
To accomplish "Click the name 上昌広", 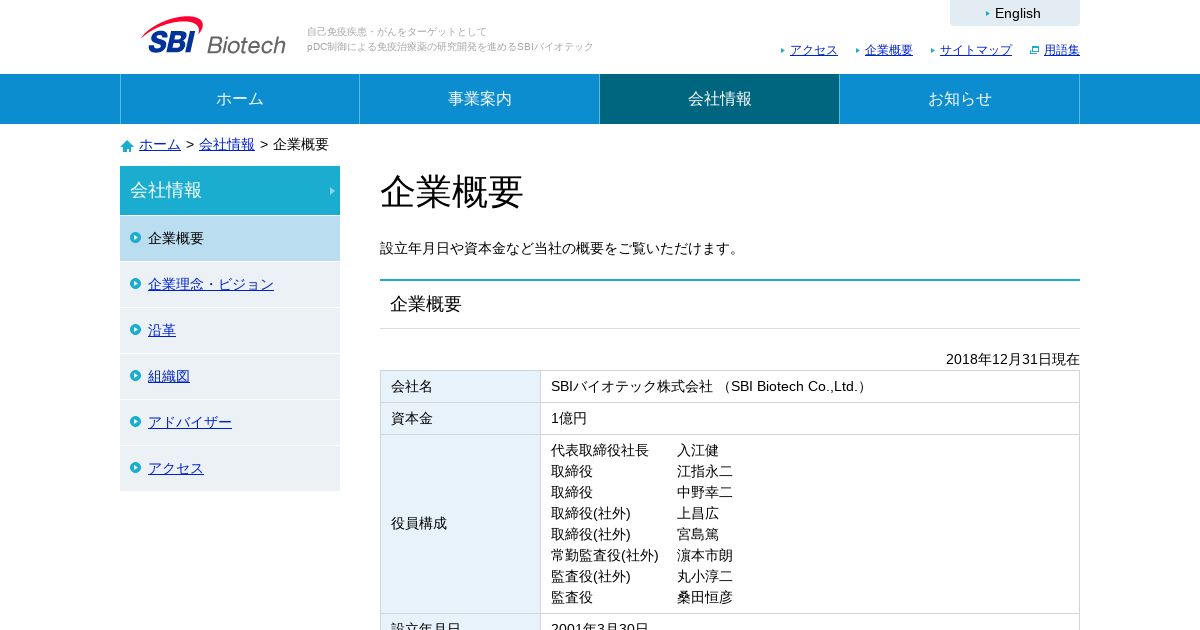I will click(x=698, y=514).
